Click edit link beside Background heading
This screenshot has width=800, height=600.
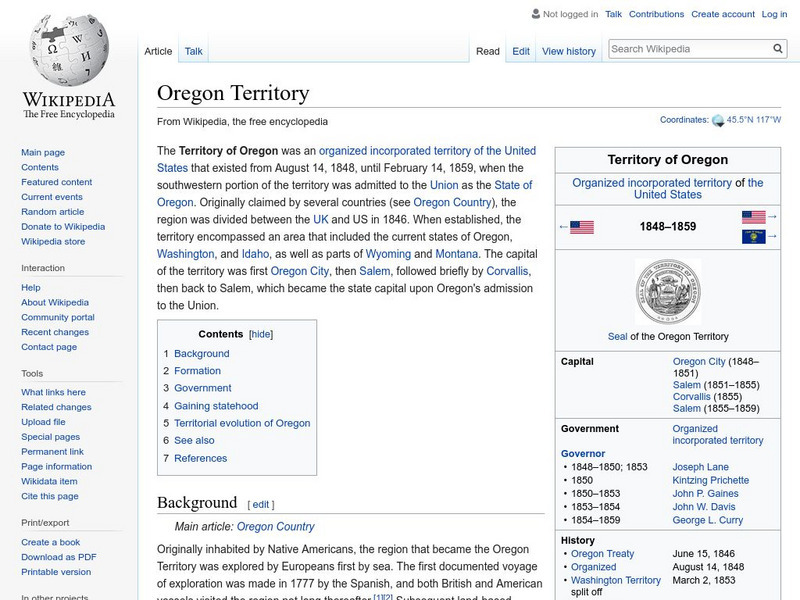261,504
